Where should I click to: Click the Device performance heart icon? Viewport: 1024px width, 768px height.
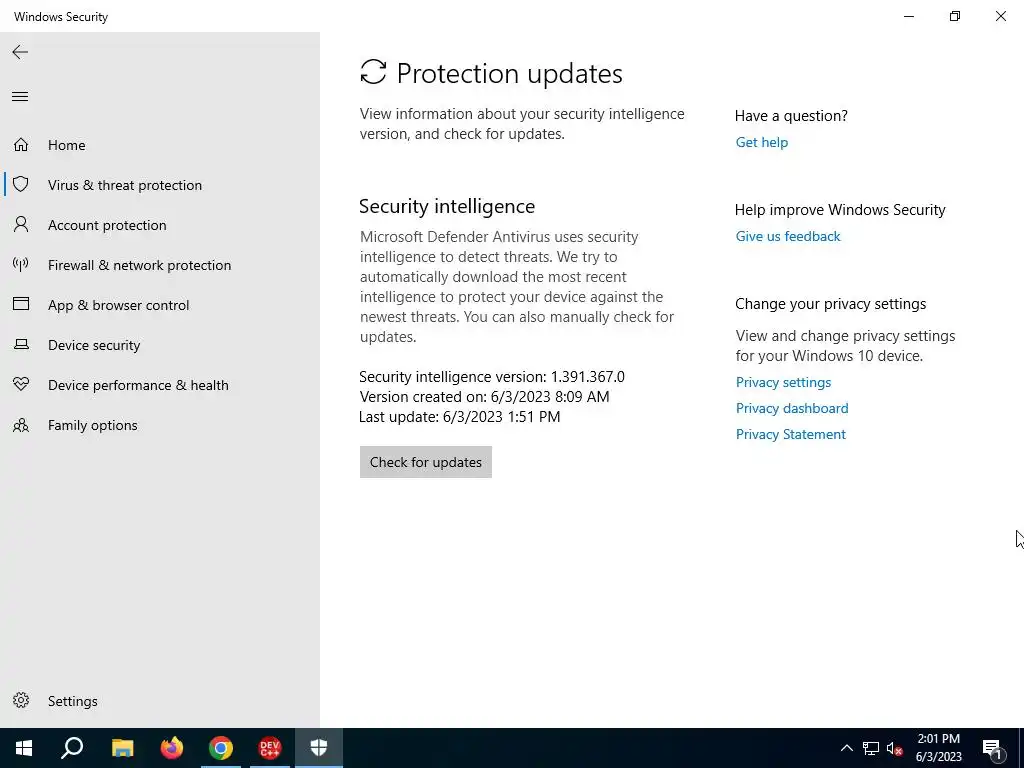pos(21,385)
